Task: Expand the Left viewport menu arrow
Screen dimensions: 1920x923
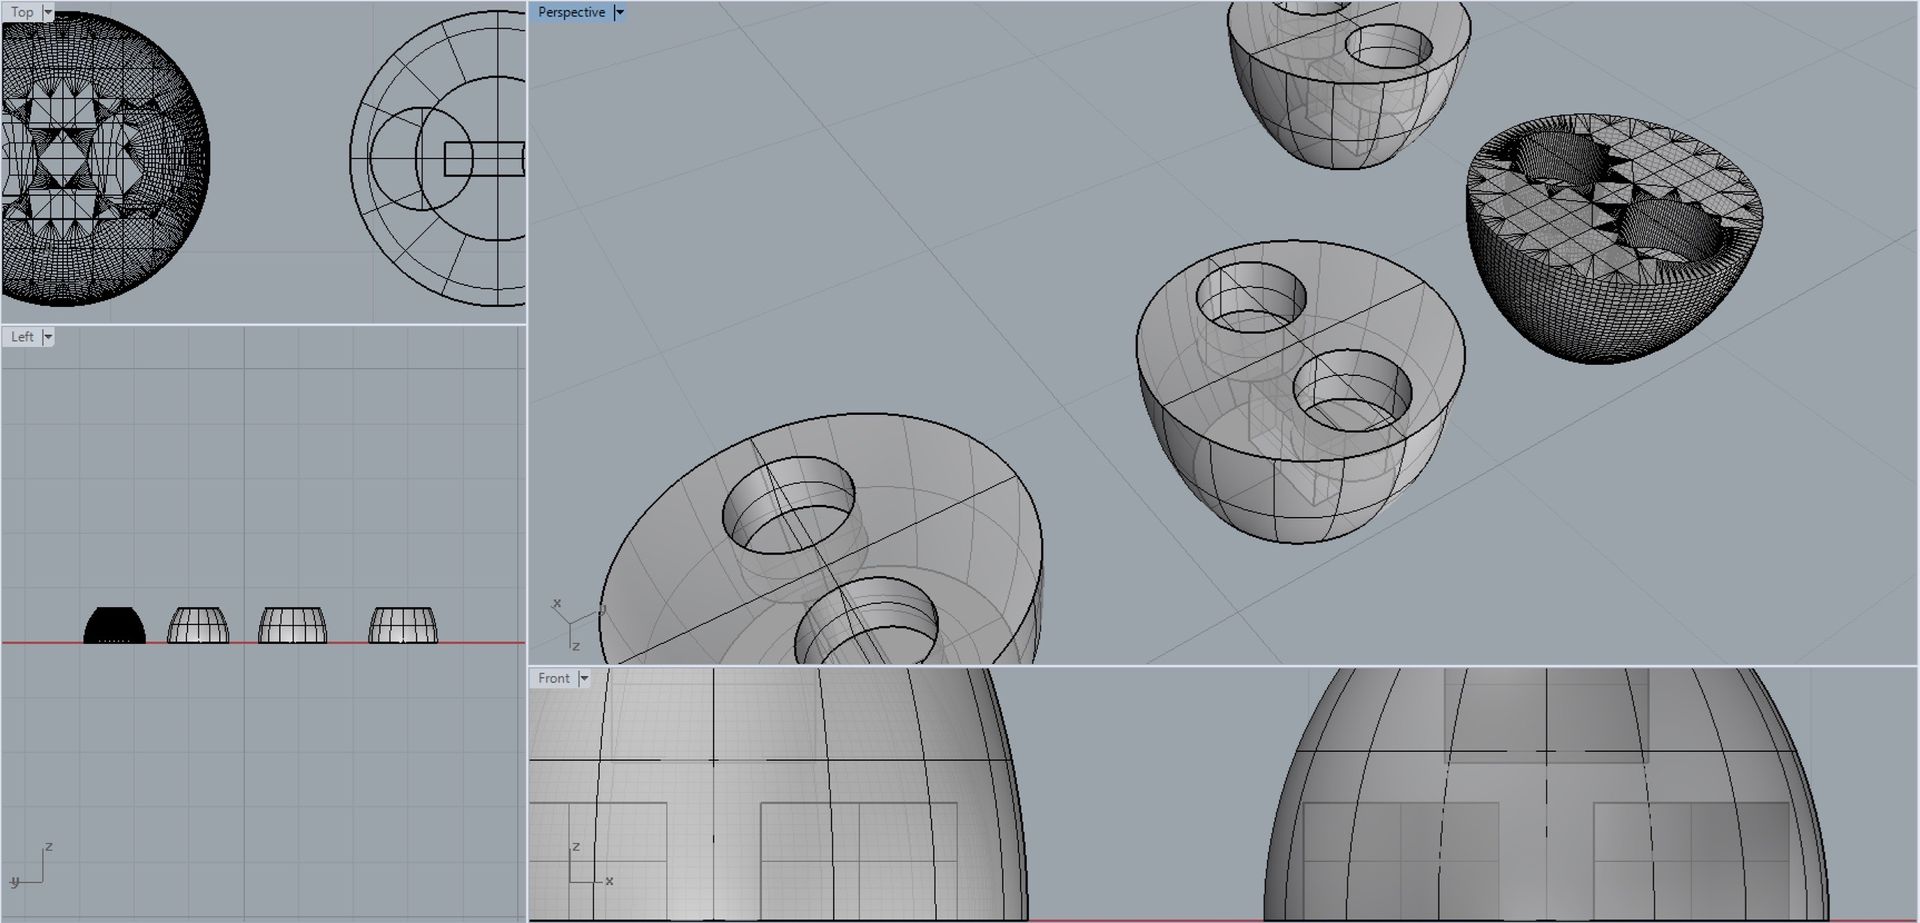Action: [x=47, y=338]
